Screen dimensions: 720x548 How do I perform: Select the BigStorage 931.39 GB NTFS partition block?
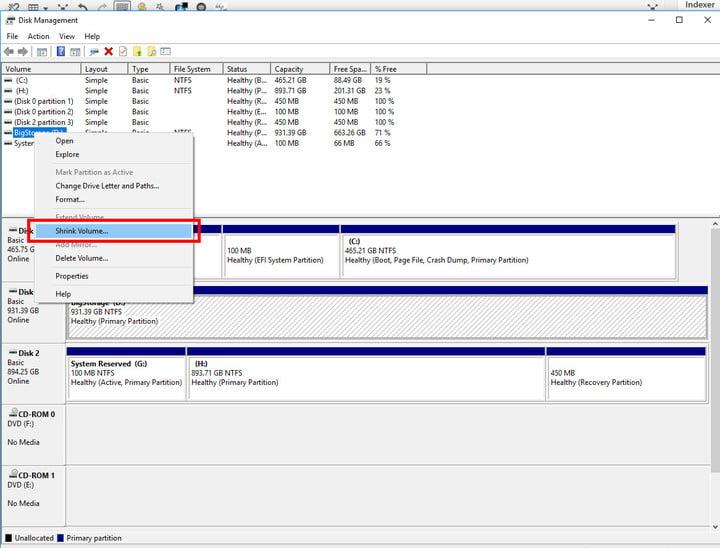pyautogui.click(x=387, y=313)
